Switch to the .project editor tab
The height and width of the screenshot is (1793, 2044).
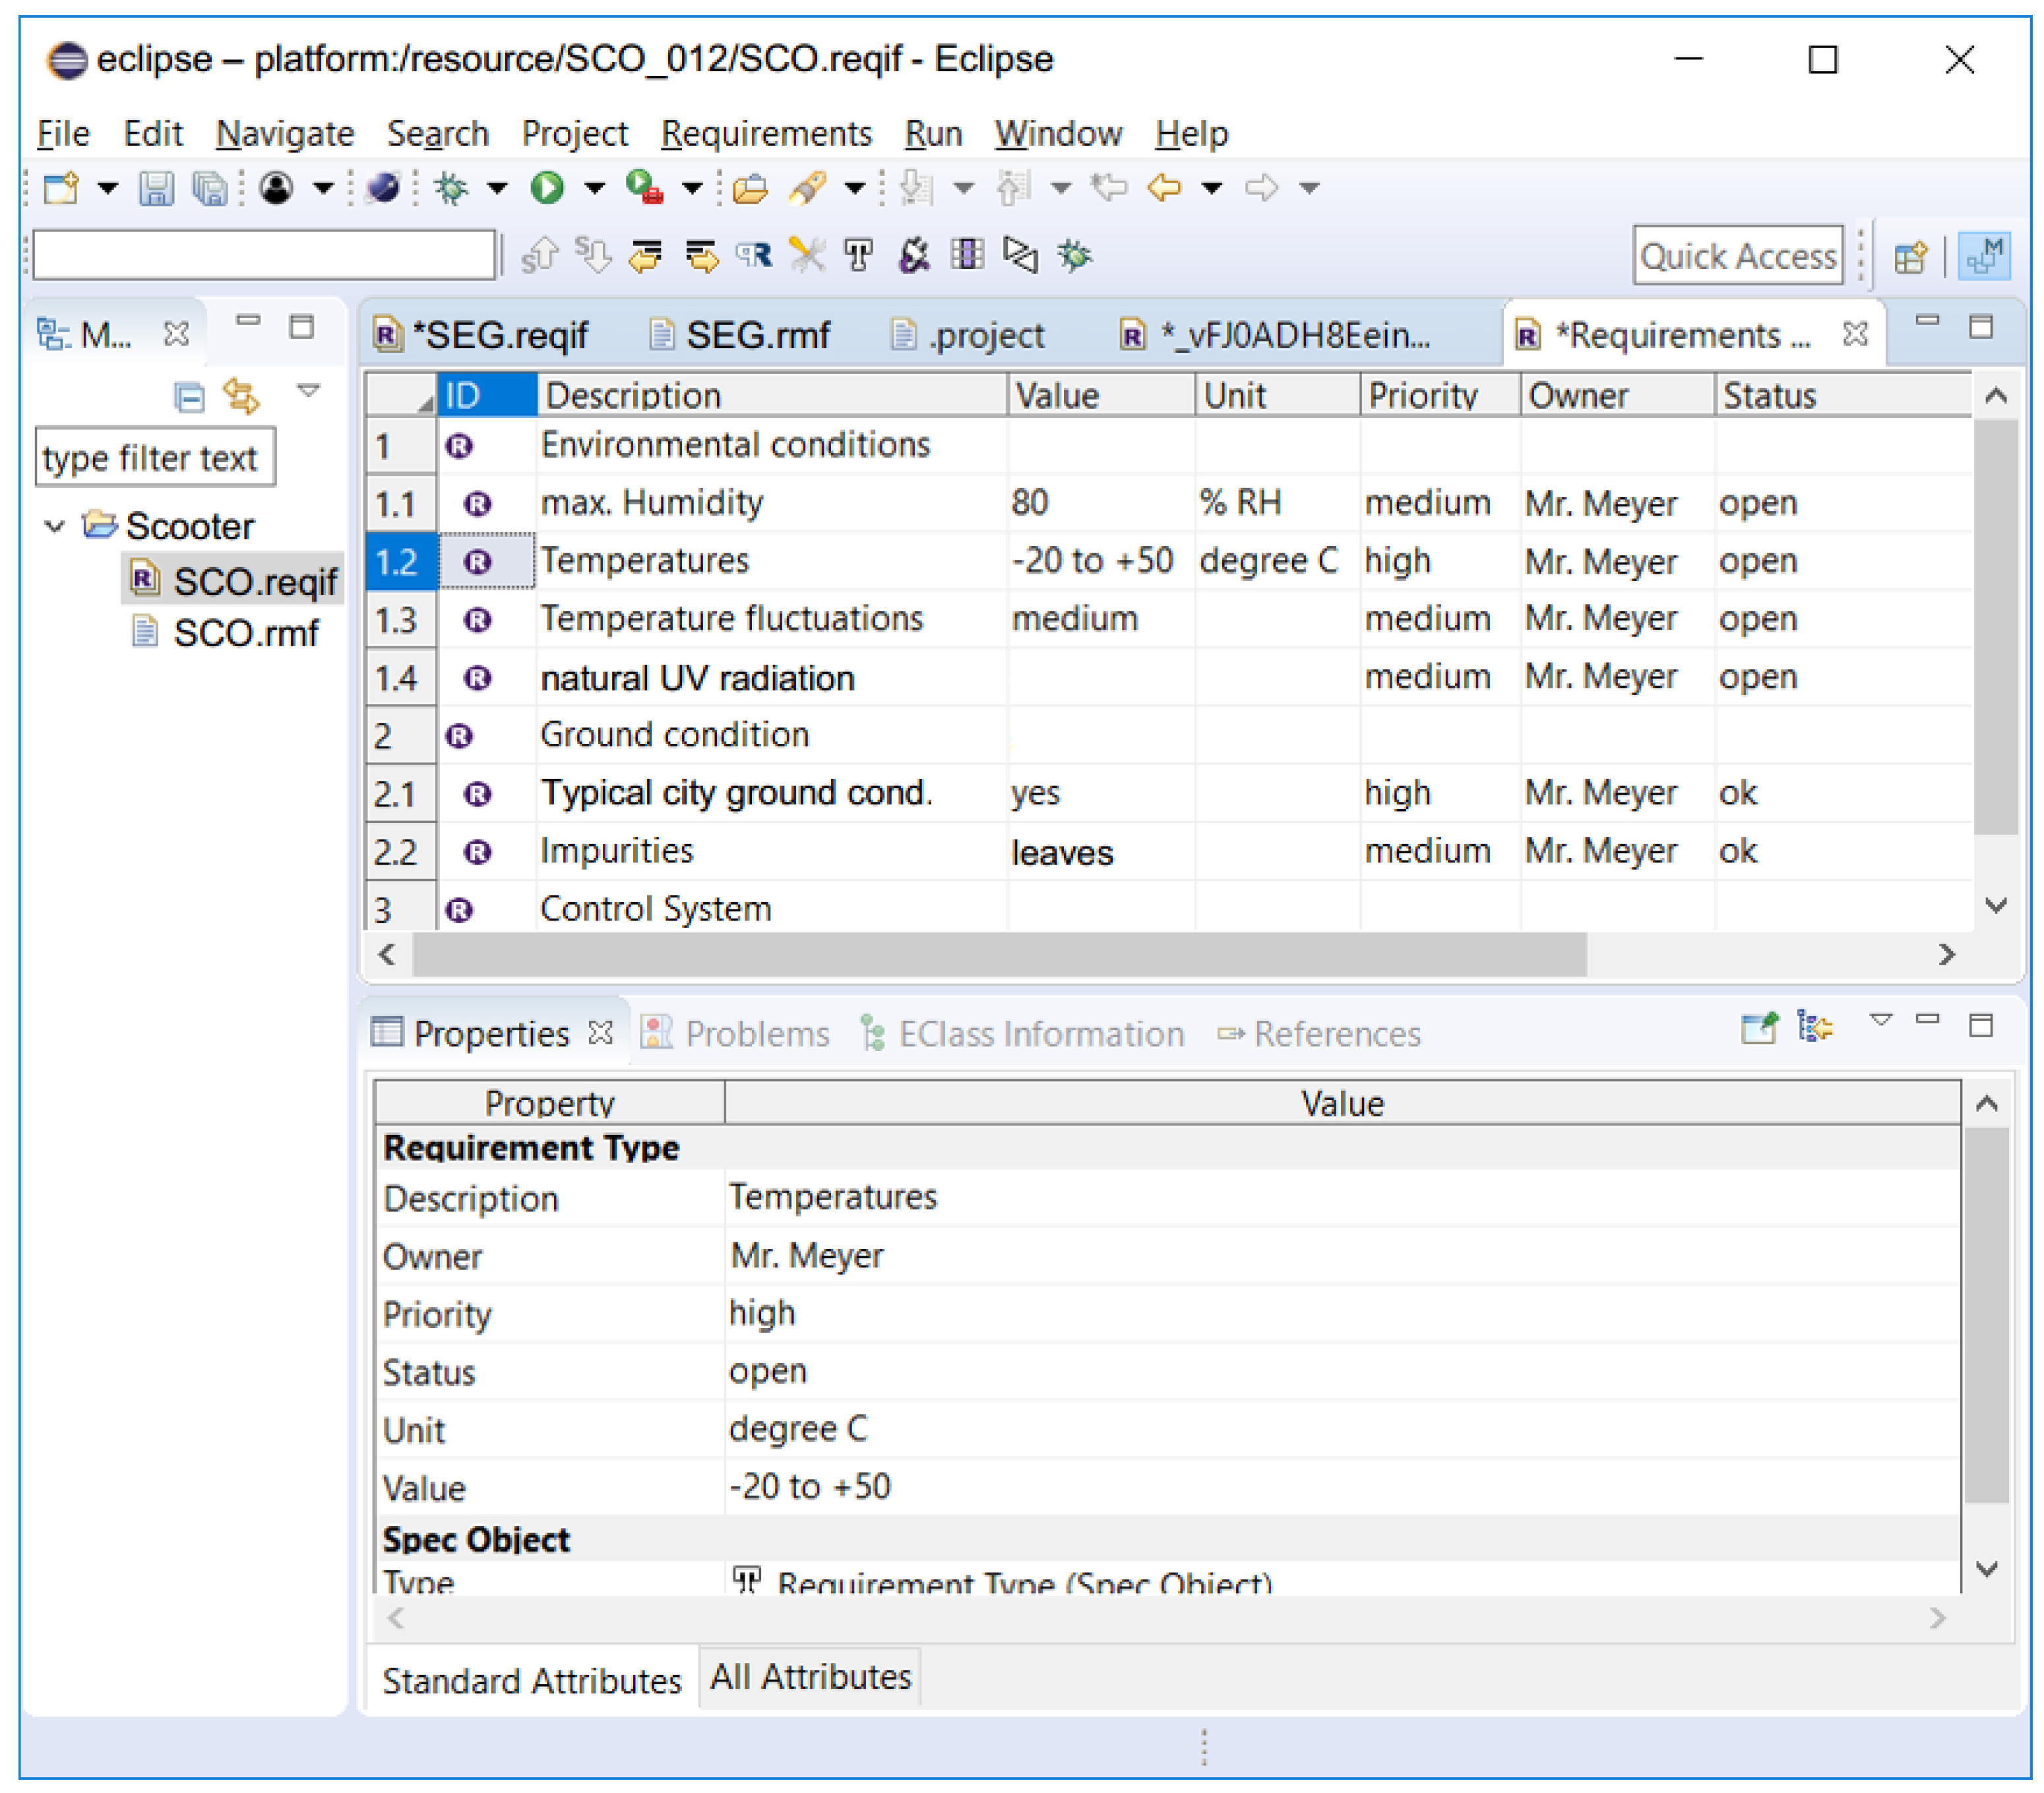(x=968, y=335)
